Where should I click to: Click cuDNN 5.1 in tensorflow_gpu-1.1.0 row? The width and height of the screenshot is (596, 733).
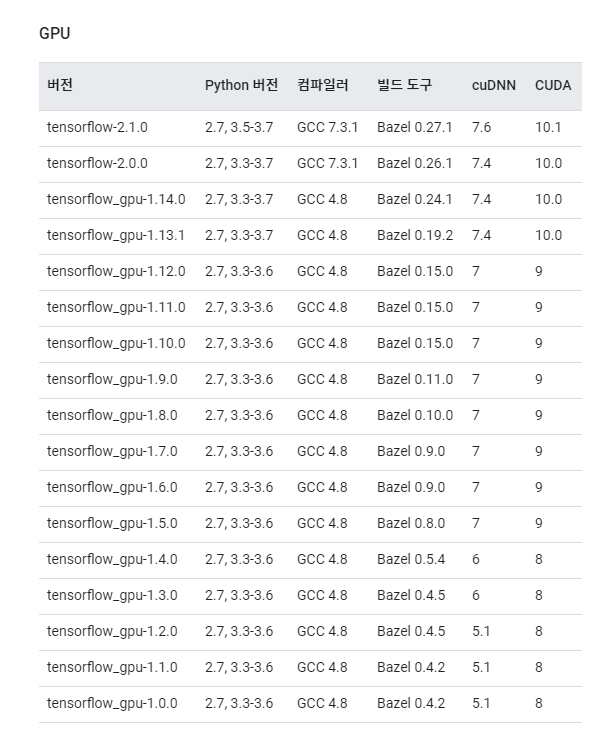pos(481,667)
